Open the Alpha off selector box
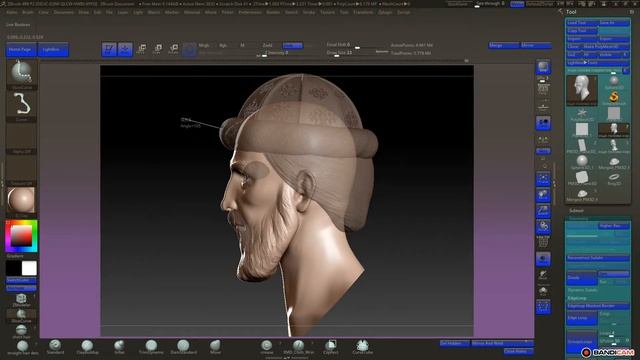640x360 pixels. pos(21,137)
